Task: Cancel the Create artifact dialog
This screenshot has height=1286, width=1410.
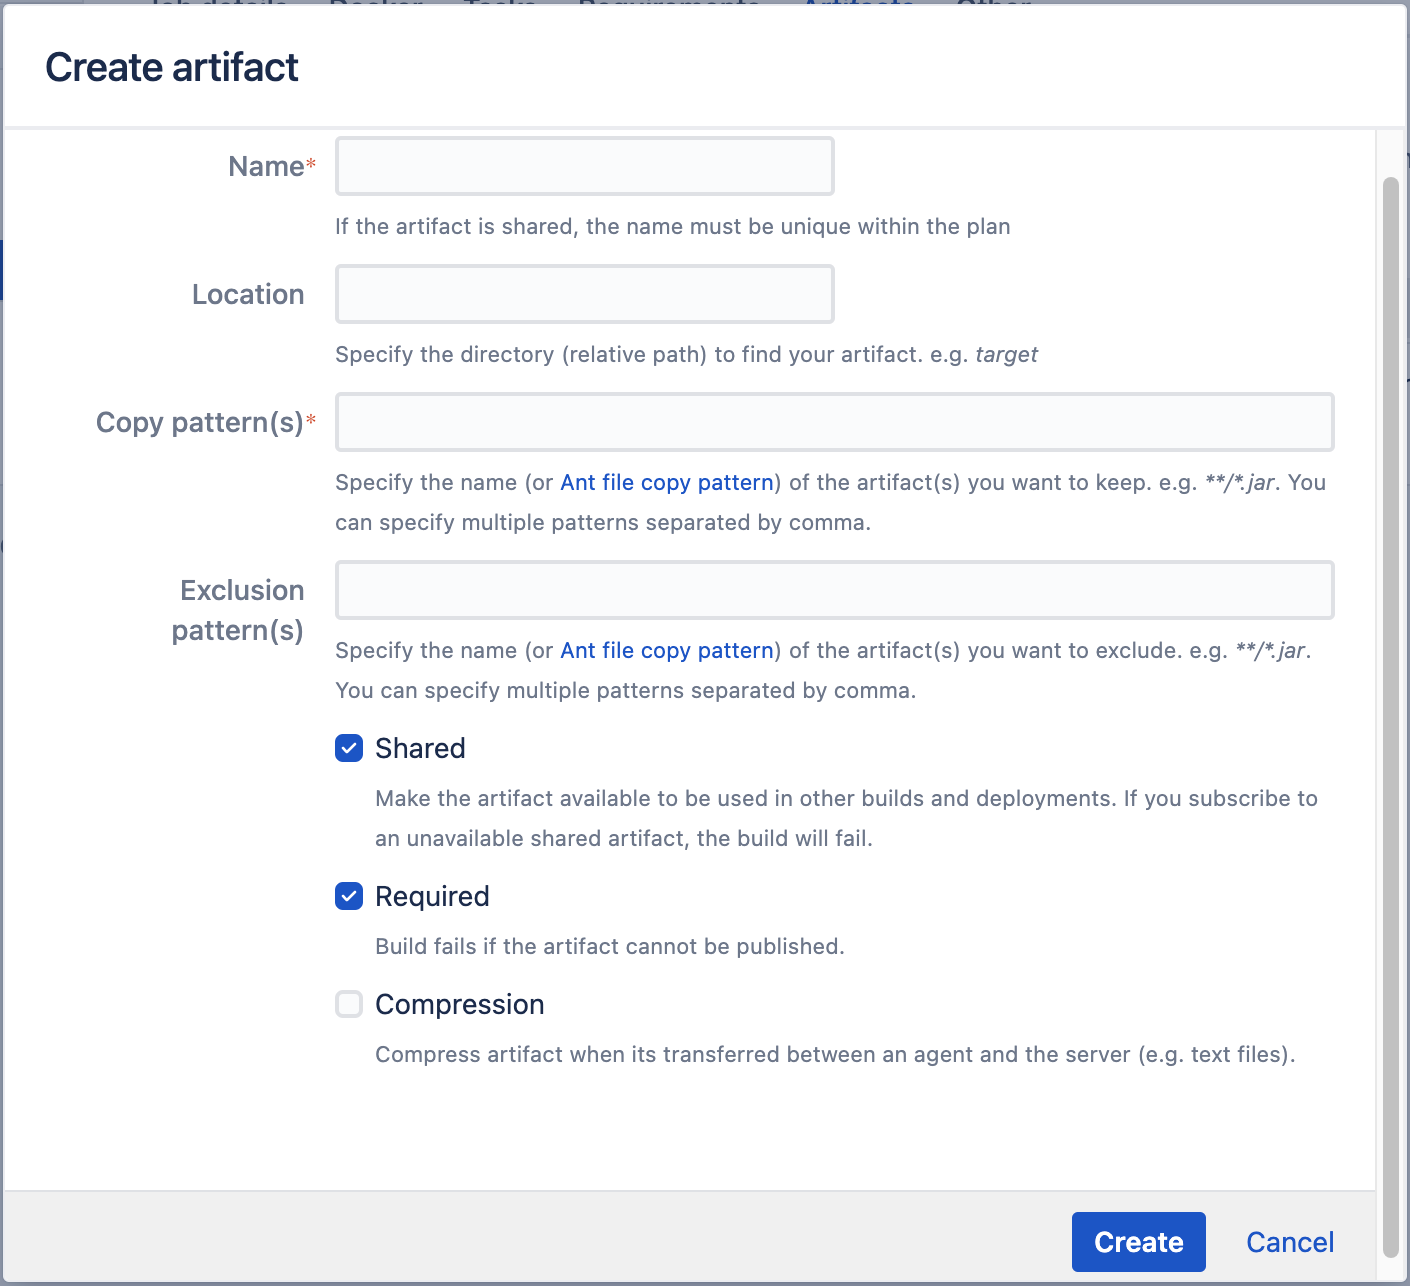Action: (x=1289, y=1242)
